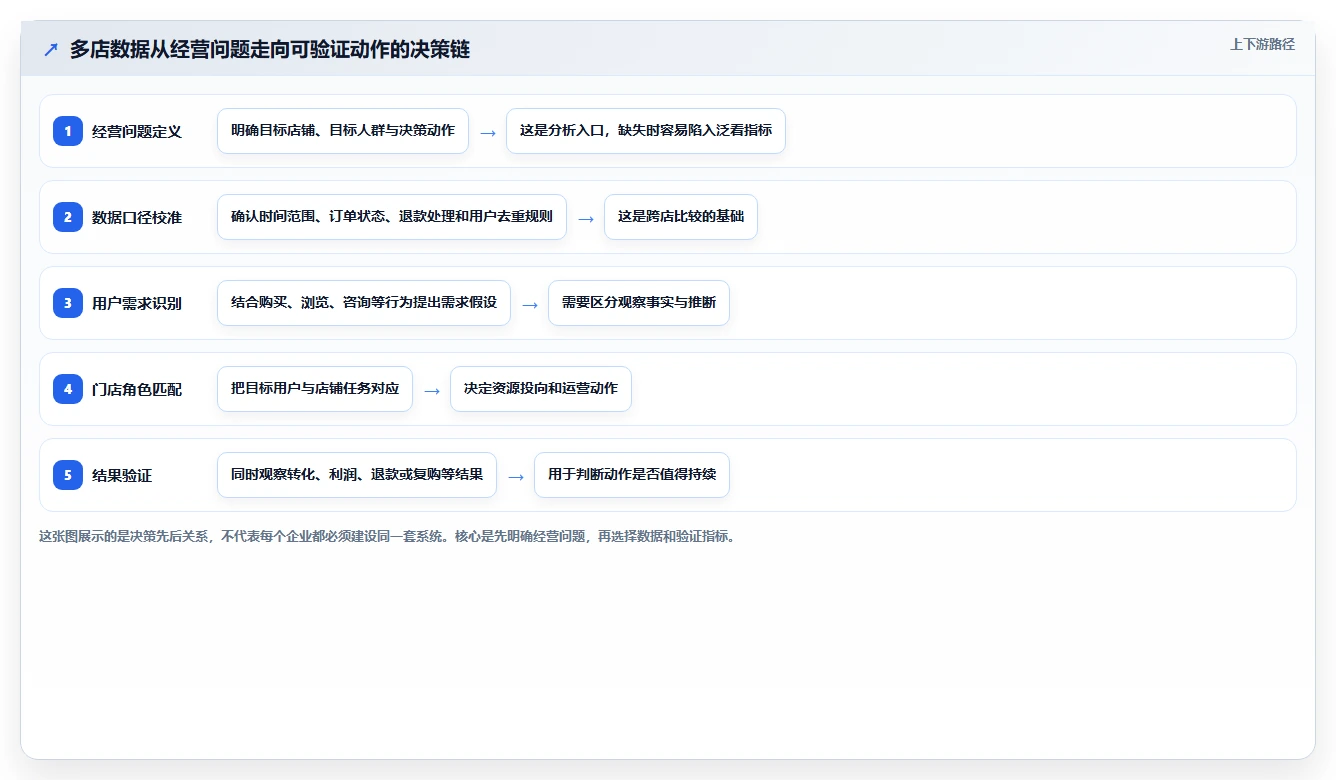Click the box 需要区分观察事实与推断
This screenshot has width=1336, height=780.
639,303
